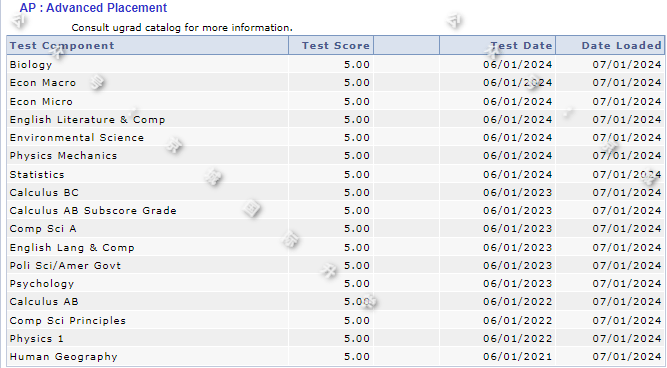Viewport: 667px width, 368px height.
Task: Click the Calculus AB test component
Action: 44,302
